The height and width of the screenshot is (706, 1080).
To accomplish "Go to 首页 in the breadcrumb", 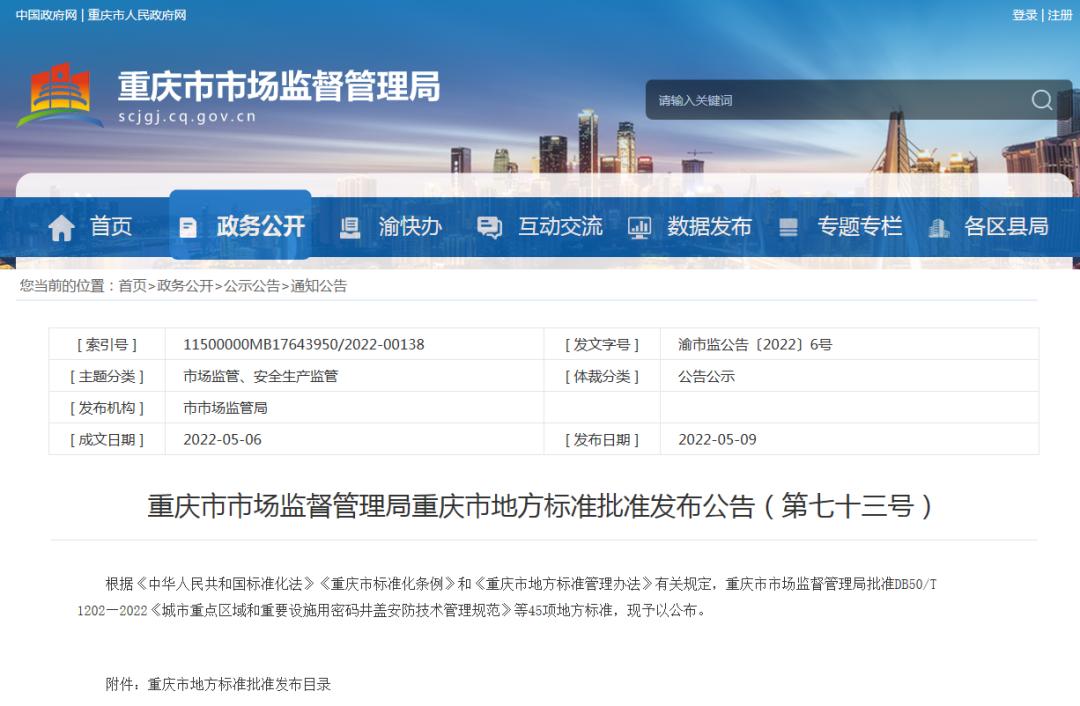I will [x=132, y=286].
